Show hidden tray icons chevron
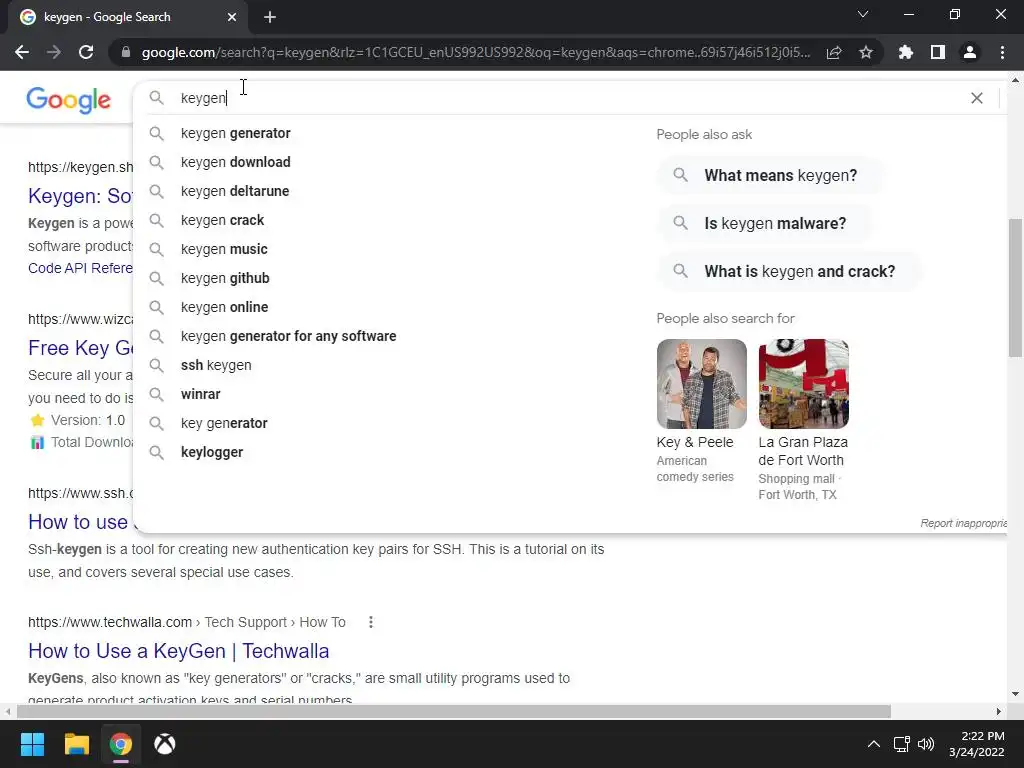This screenshot has width=1024, height=768. (873, 744)
